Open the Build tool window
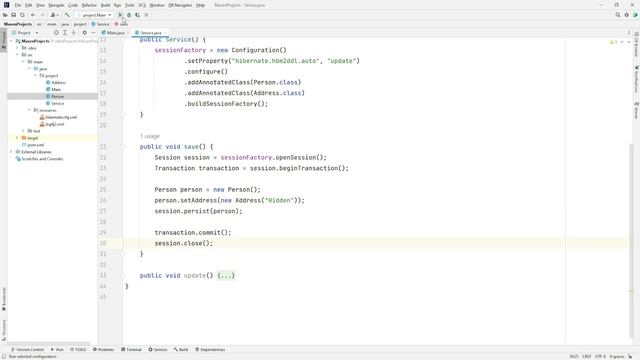640x360 pixels. click(181, 350)
